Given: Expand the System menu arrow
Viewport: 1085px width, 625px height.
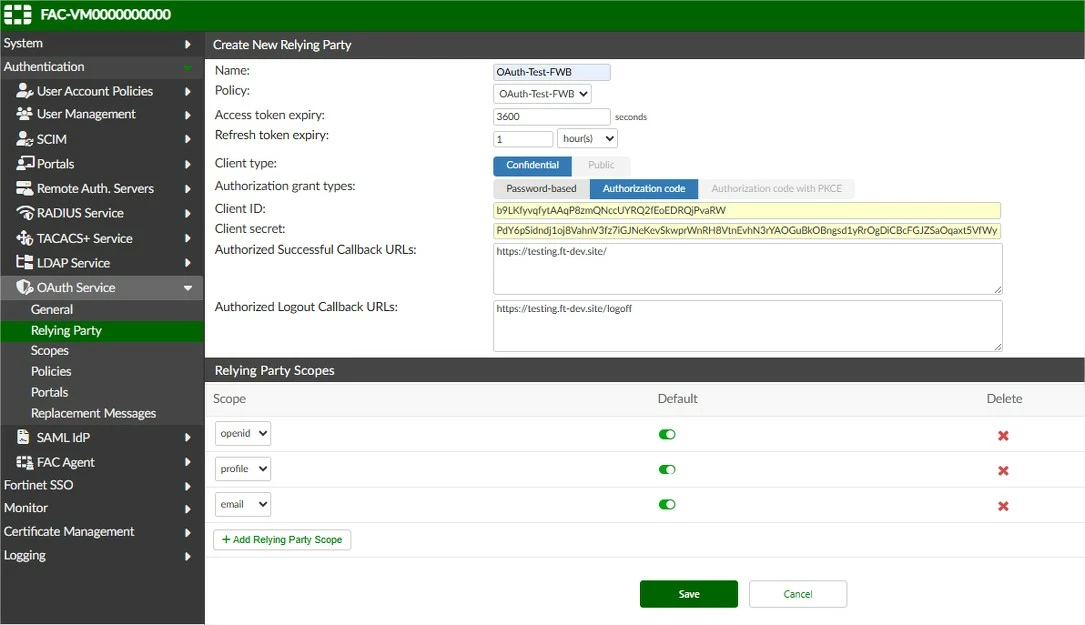Looking at the screenshot, I should [188, 44].
